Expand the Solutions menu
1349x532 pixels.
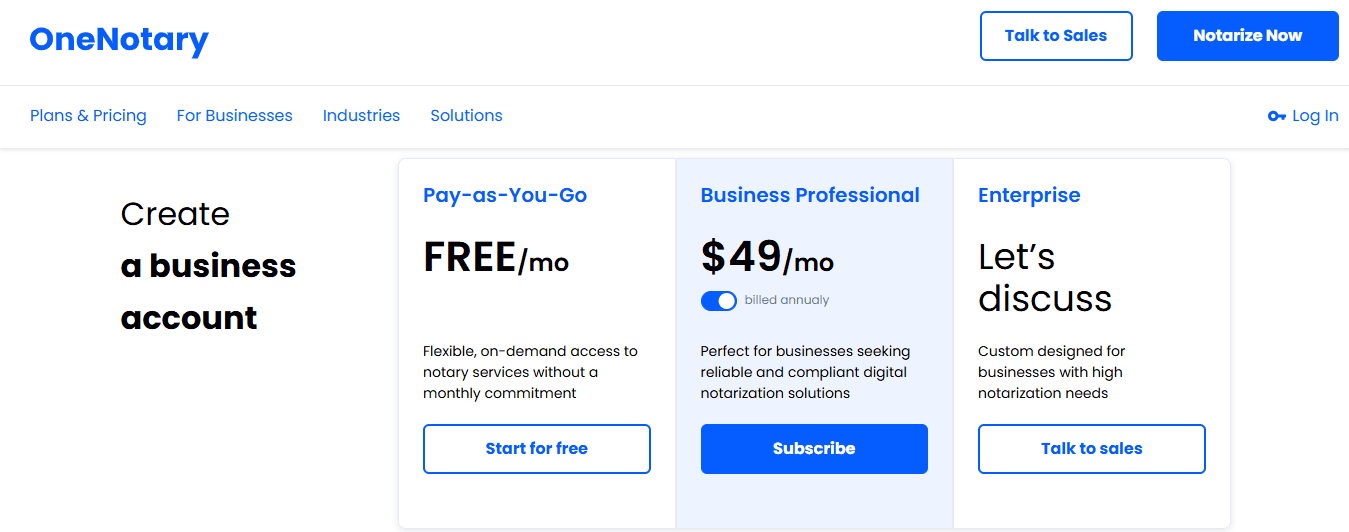tap(466, 116)
